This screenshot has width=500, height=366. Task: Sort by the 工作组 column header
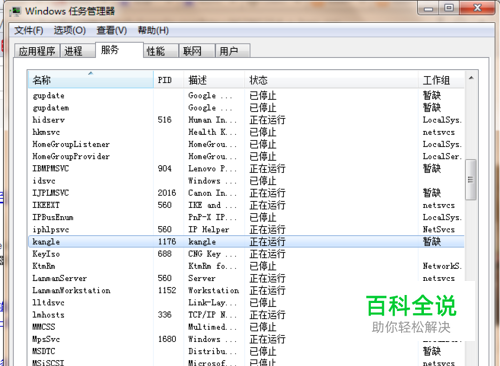tap(441, 80)
